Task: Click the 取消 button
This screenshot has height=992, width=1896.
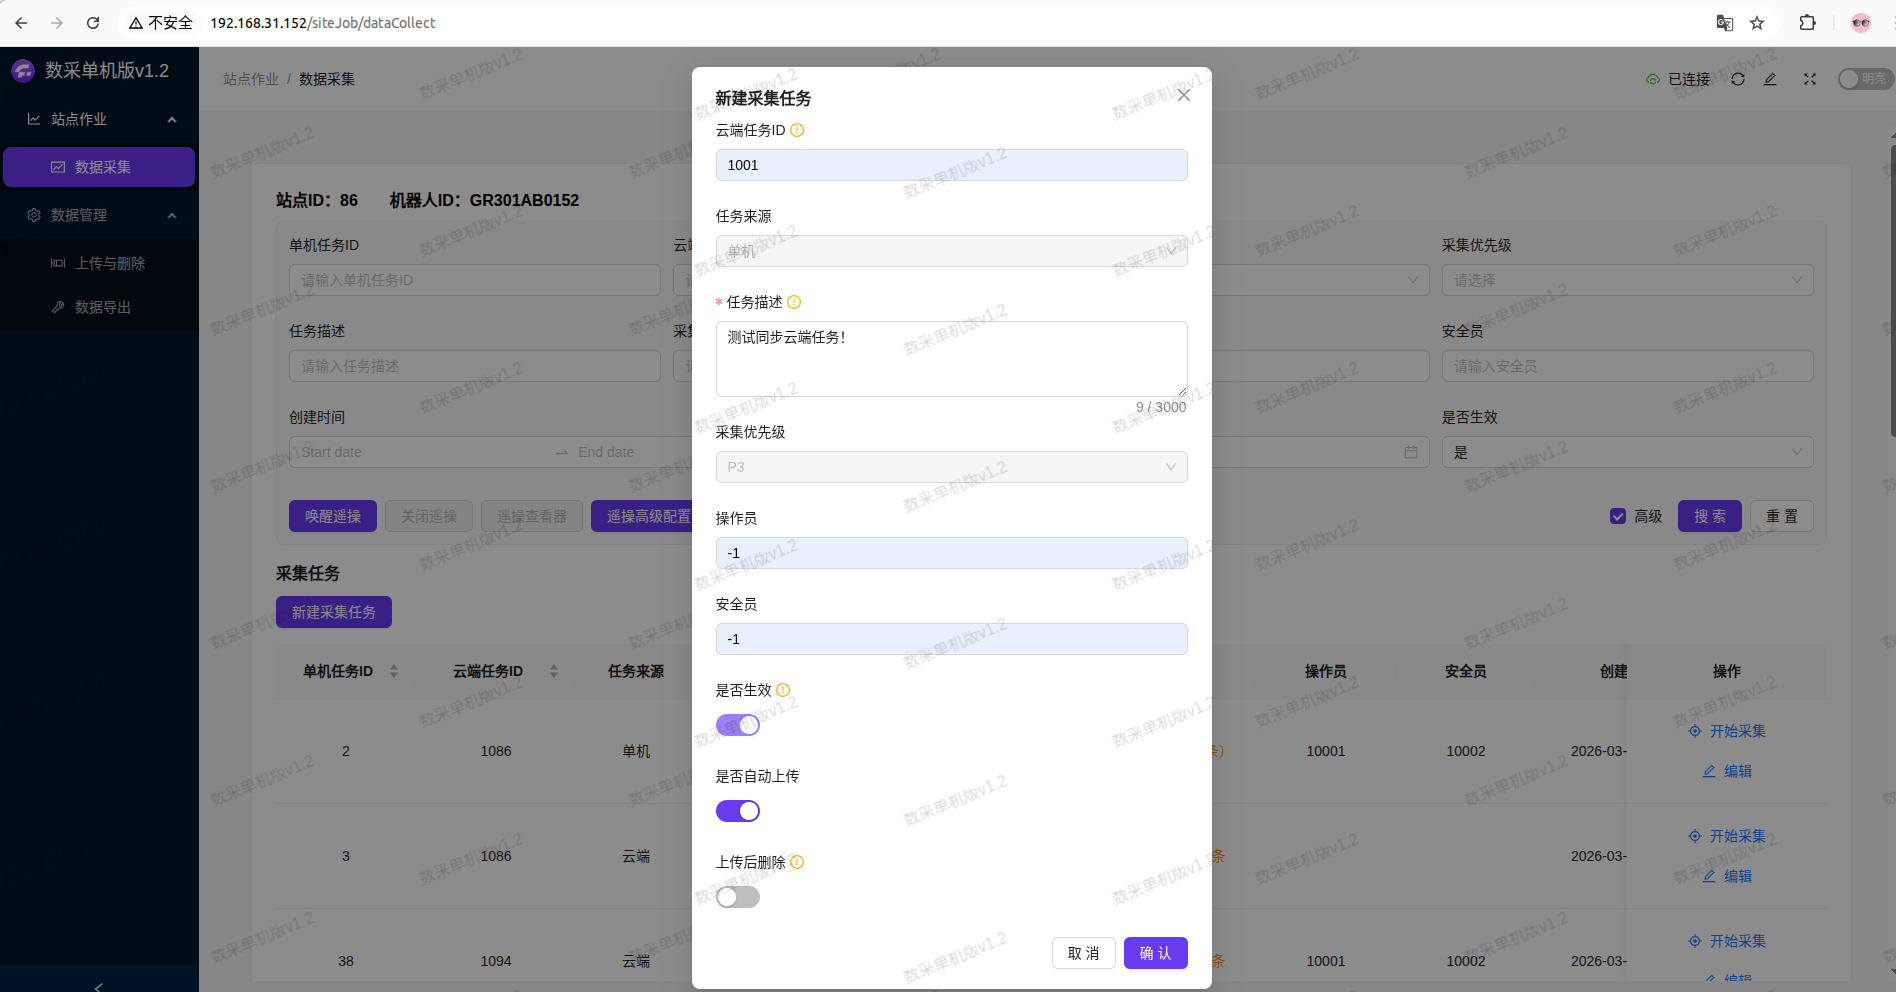Action: point(1083,953)
